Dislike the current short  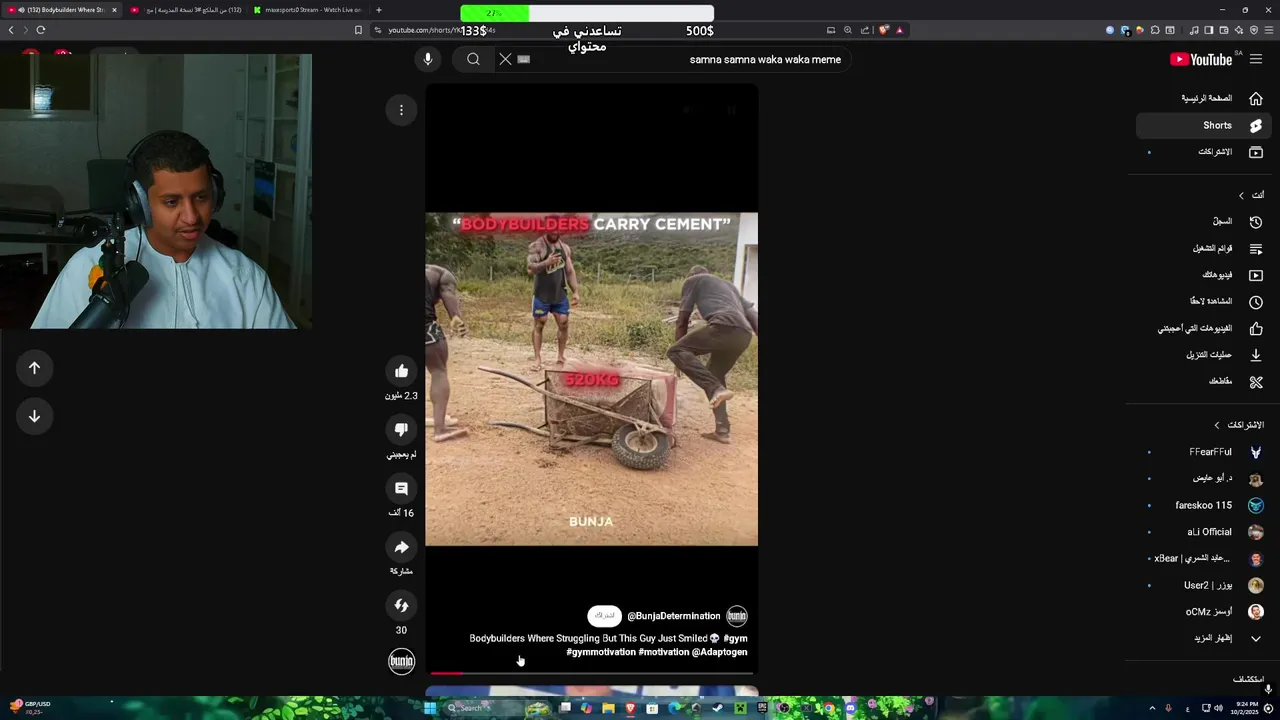[x=401, y=429]
